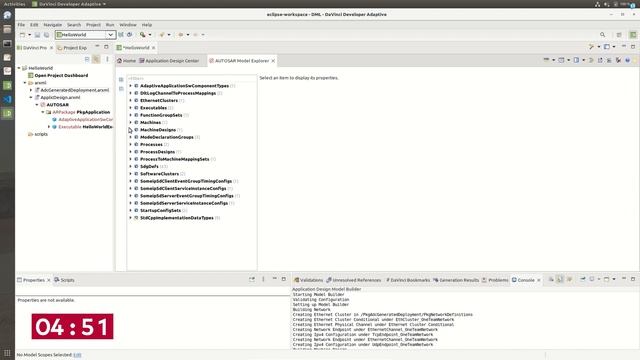Viewport: 640px width, 360px height.
Task: Toggle Link with Editor in Project Explorer
Action: [96, 59]
